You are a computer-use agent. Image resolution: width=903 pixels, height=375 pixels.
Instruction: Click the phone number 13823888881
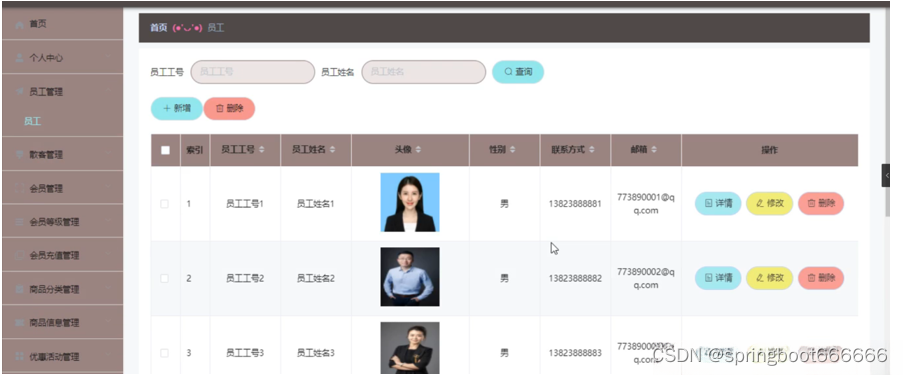coord(575,204)
